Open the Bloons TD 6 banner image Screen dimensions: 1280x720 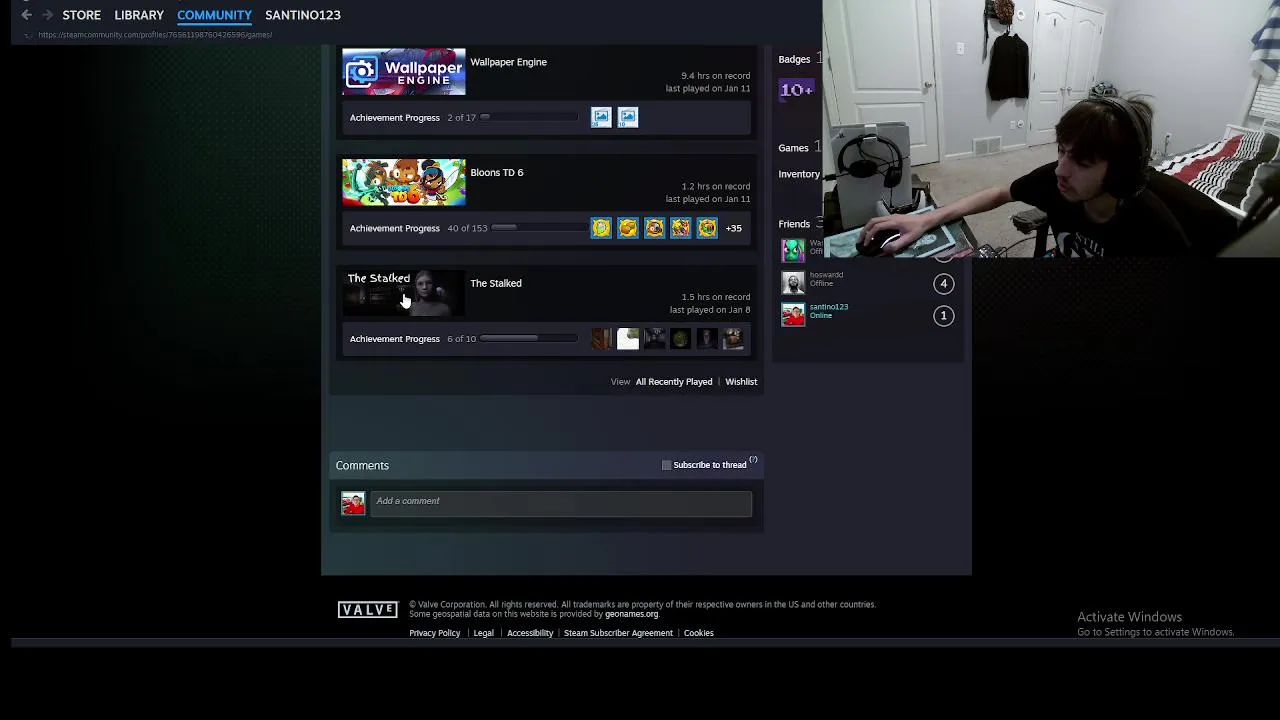point(404,182)
